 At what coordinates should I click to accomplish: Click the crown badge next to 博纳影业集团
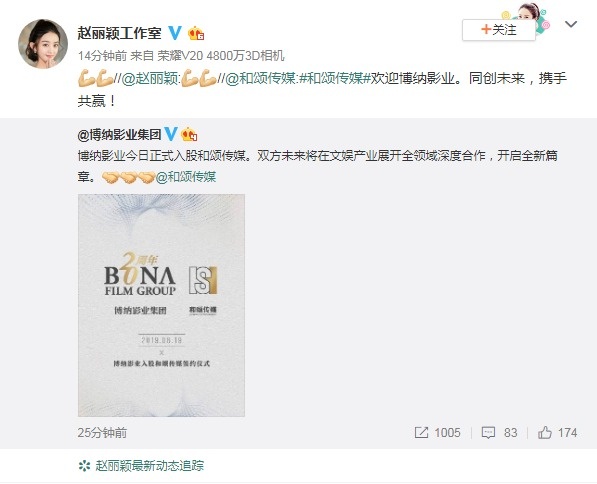pos(189,134)
